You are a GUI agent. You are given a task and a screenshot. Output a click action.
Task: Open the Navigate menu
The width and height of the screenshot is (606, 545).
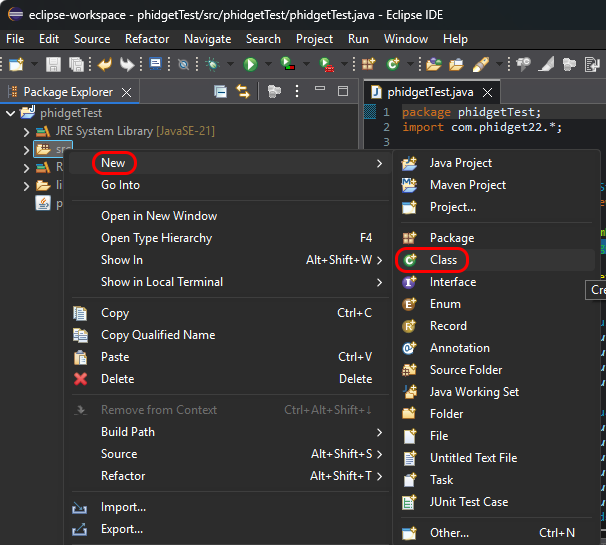point(207,39)
